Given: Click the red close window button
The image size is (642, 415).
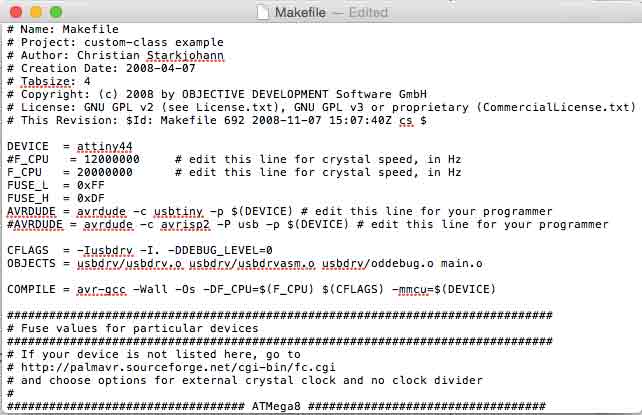Looking at the screenshot, I should (x=16, y=12).
